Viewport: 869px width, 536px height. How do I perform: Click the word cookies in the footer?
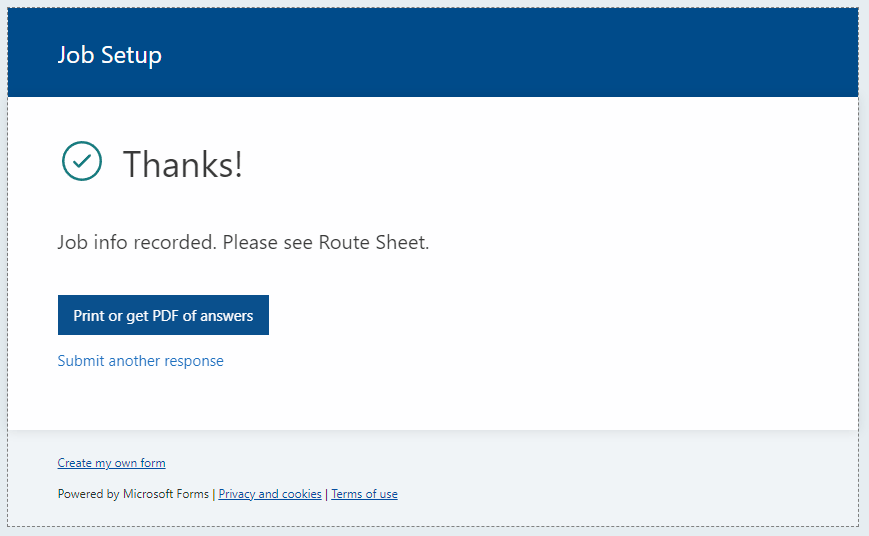pos(301,494)
